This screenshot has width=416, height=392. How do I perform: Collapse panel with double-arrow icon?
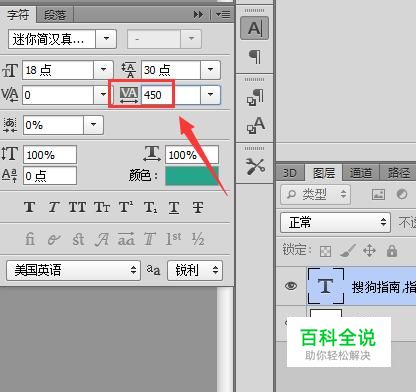point(198,15)
